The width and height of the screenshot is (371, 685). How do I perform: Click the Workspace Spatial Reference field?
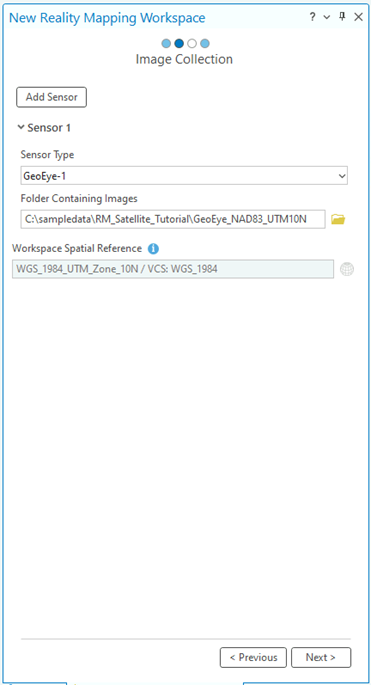(x=173, y=269)
